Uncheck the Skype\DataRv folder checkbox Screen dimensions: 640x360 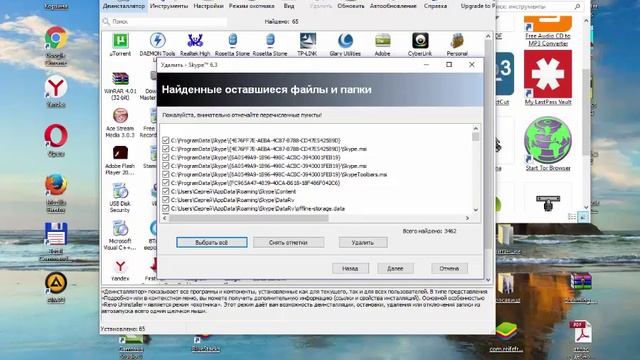pos(165,200)
